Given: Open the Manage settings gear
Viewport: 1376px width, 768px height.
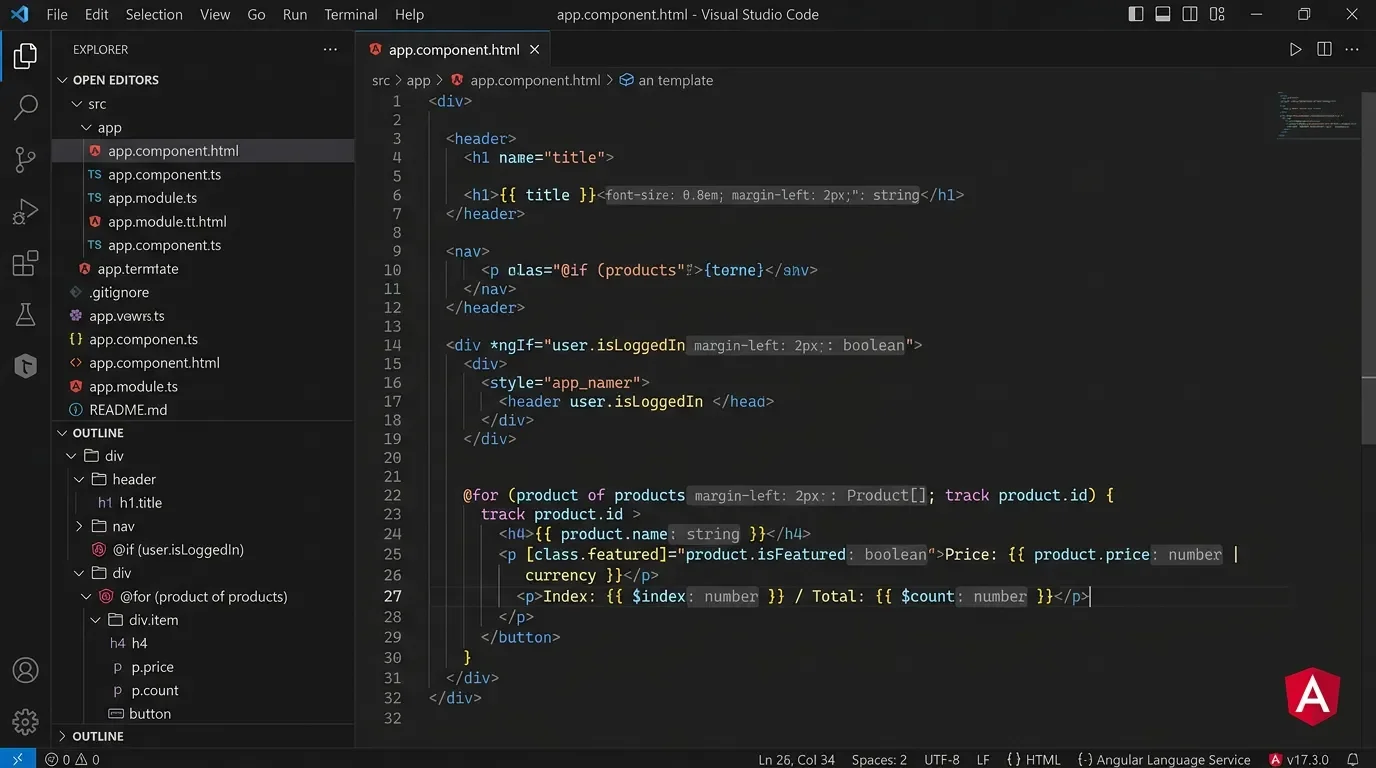Looking at the screenshot, I should point(26,721).
